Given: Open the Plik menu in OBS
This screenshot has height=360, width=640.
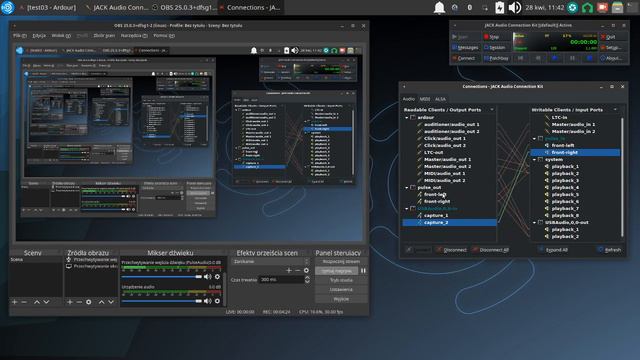Looking at the screenshot, I should point(20,36).
